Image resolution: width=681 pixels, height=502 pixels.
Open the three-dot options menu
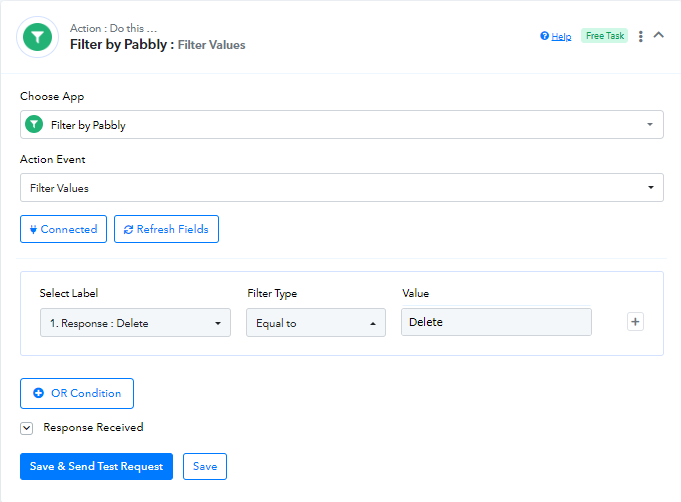click(x=641, y=36)
